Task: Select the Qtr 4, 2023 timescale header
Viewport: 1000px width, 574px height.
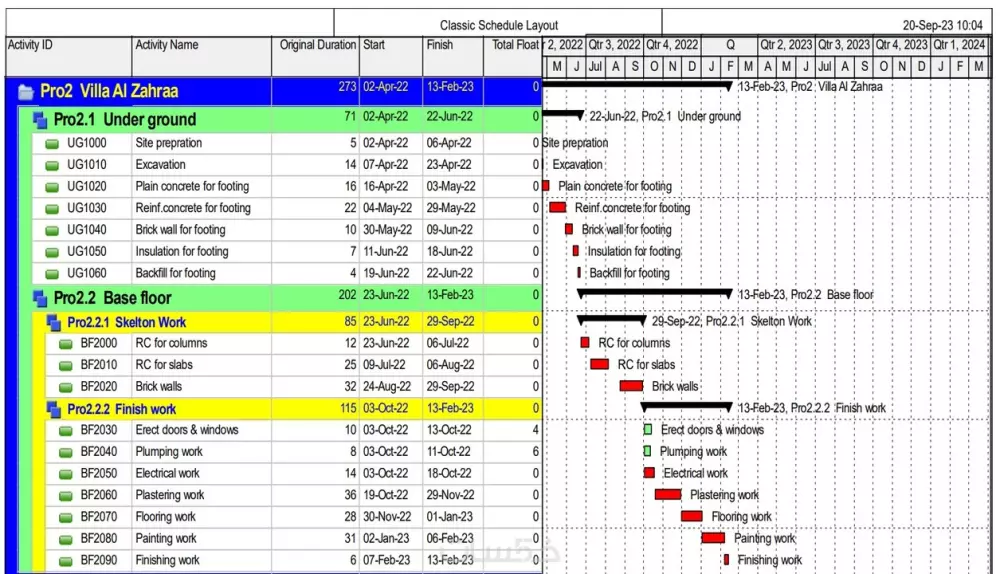Action: 902,45
